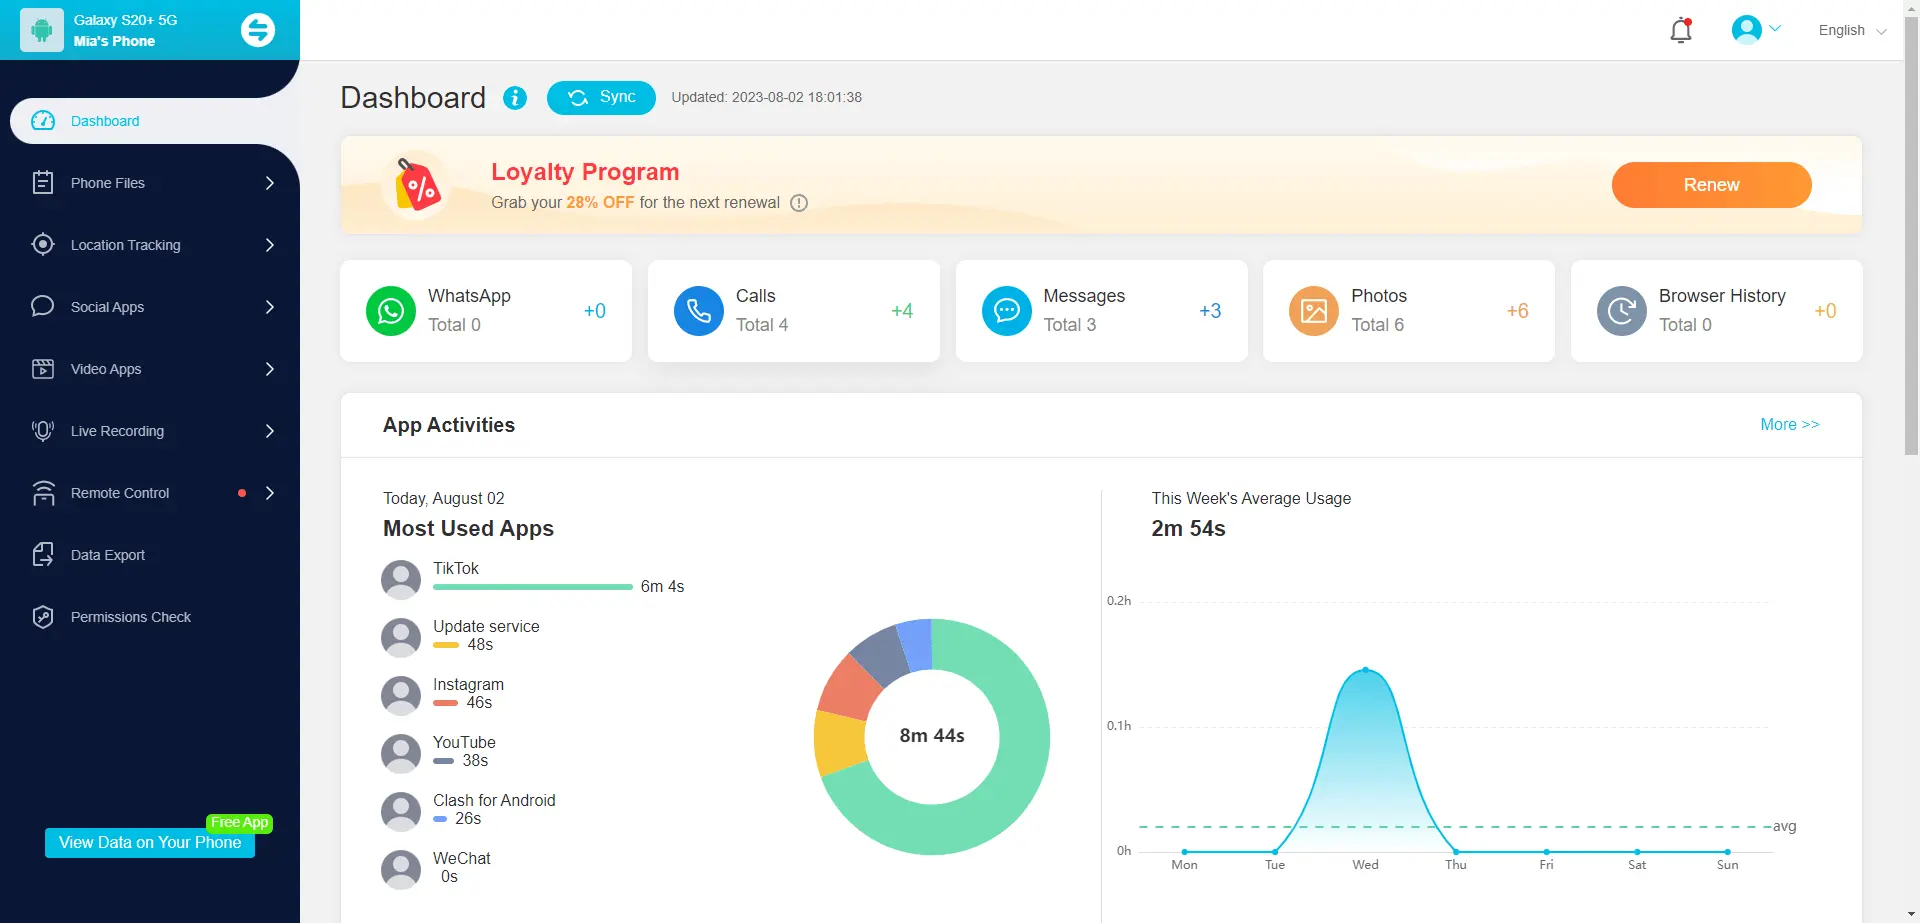Click the Dashboard gauge icon in sidebar
Screen dimensions: 1920x923
point(43,121)
